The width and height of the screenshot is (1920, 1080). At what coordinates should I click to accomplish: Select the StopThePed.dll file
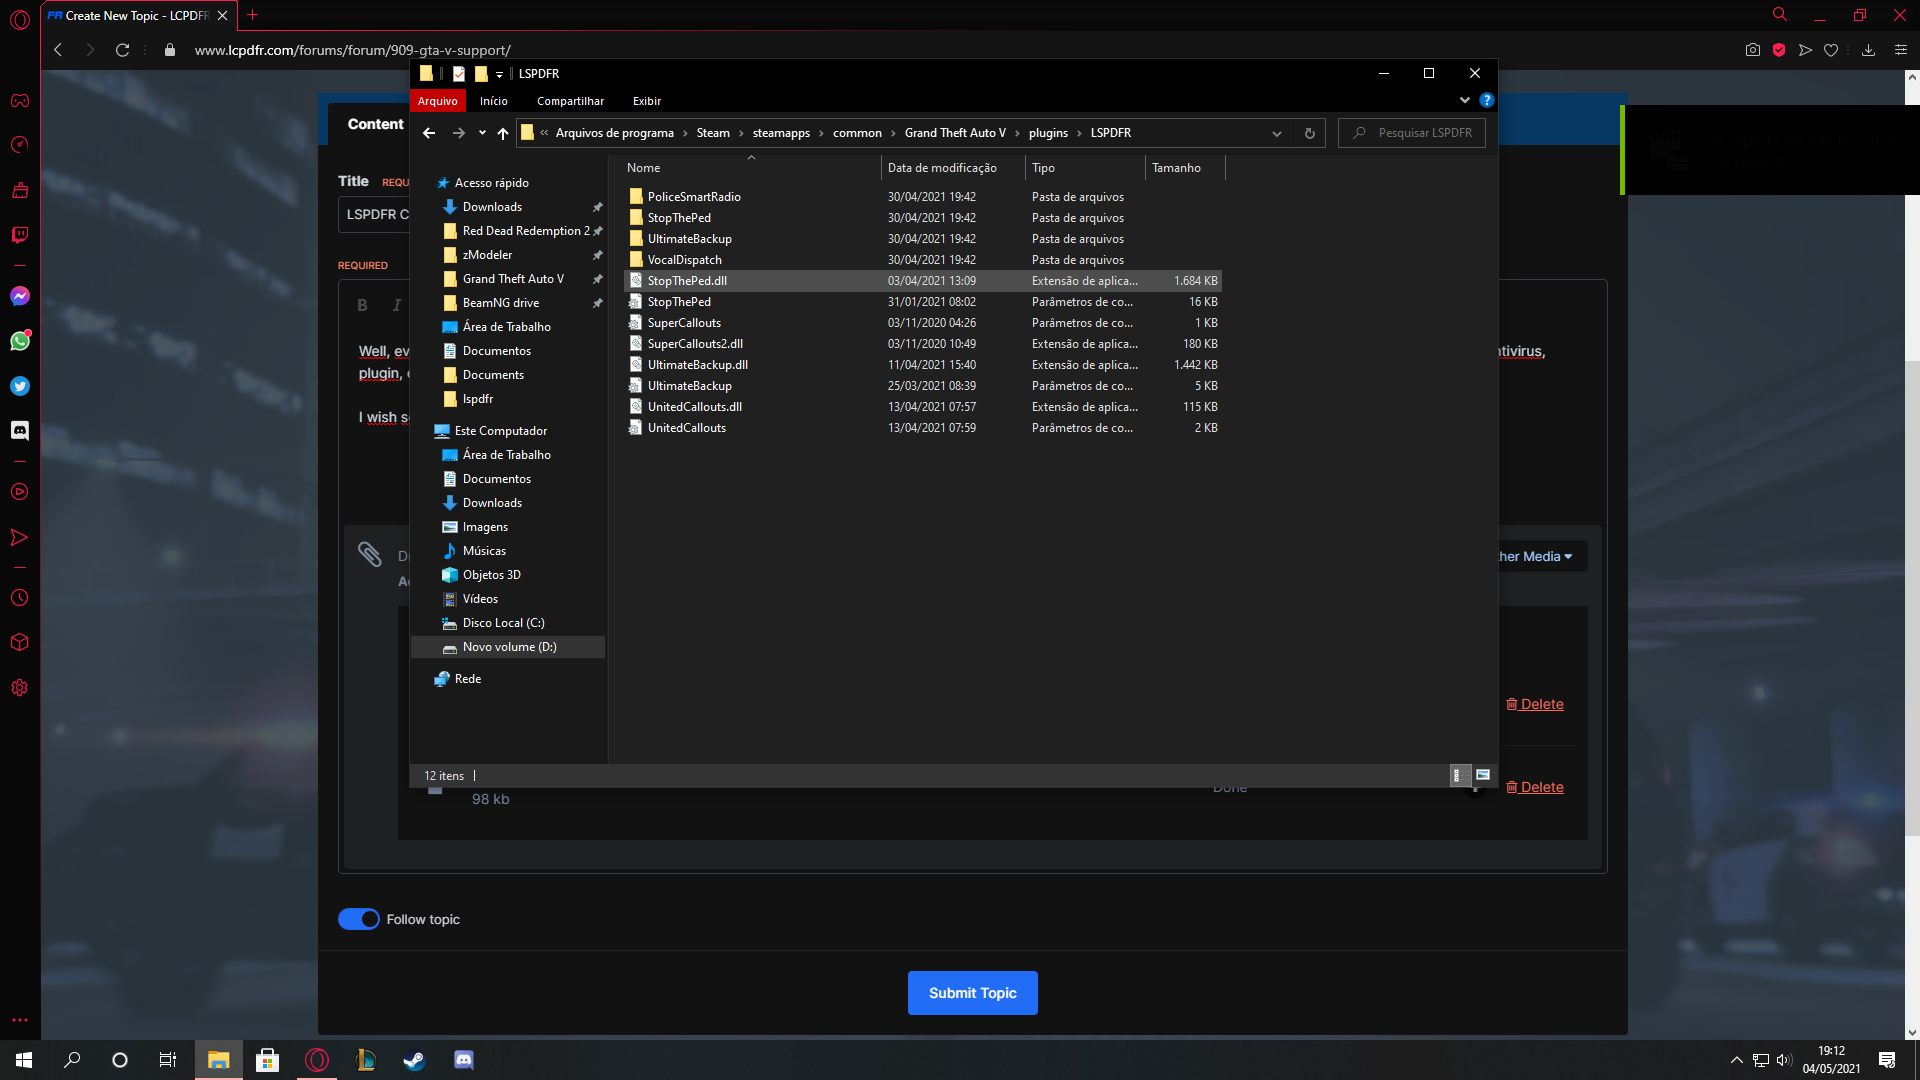pos(687,281)
